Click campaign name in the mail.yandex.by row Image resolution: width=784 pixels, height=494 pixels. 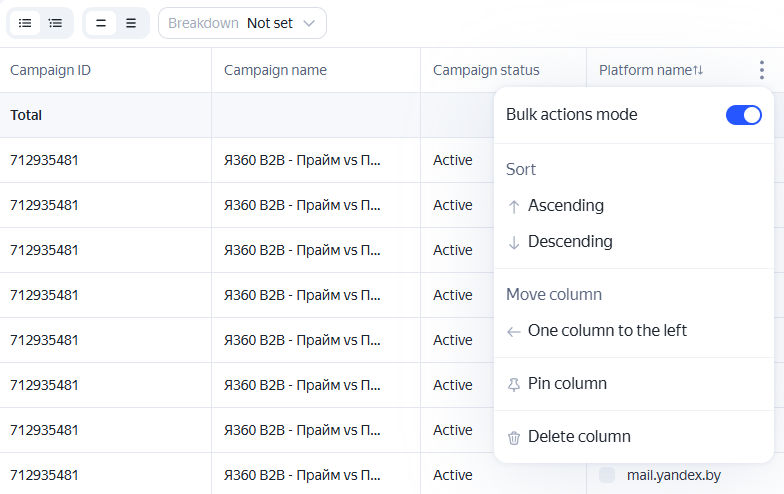pos(302,475)
